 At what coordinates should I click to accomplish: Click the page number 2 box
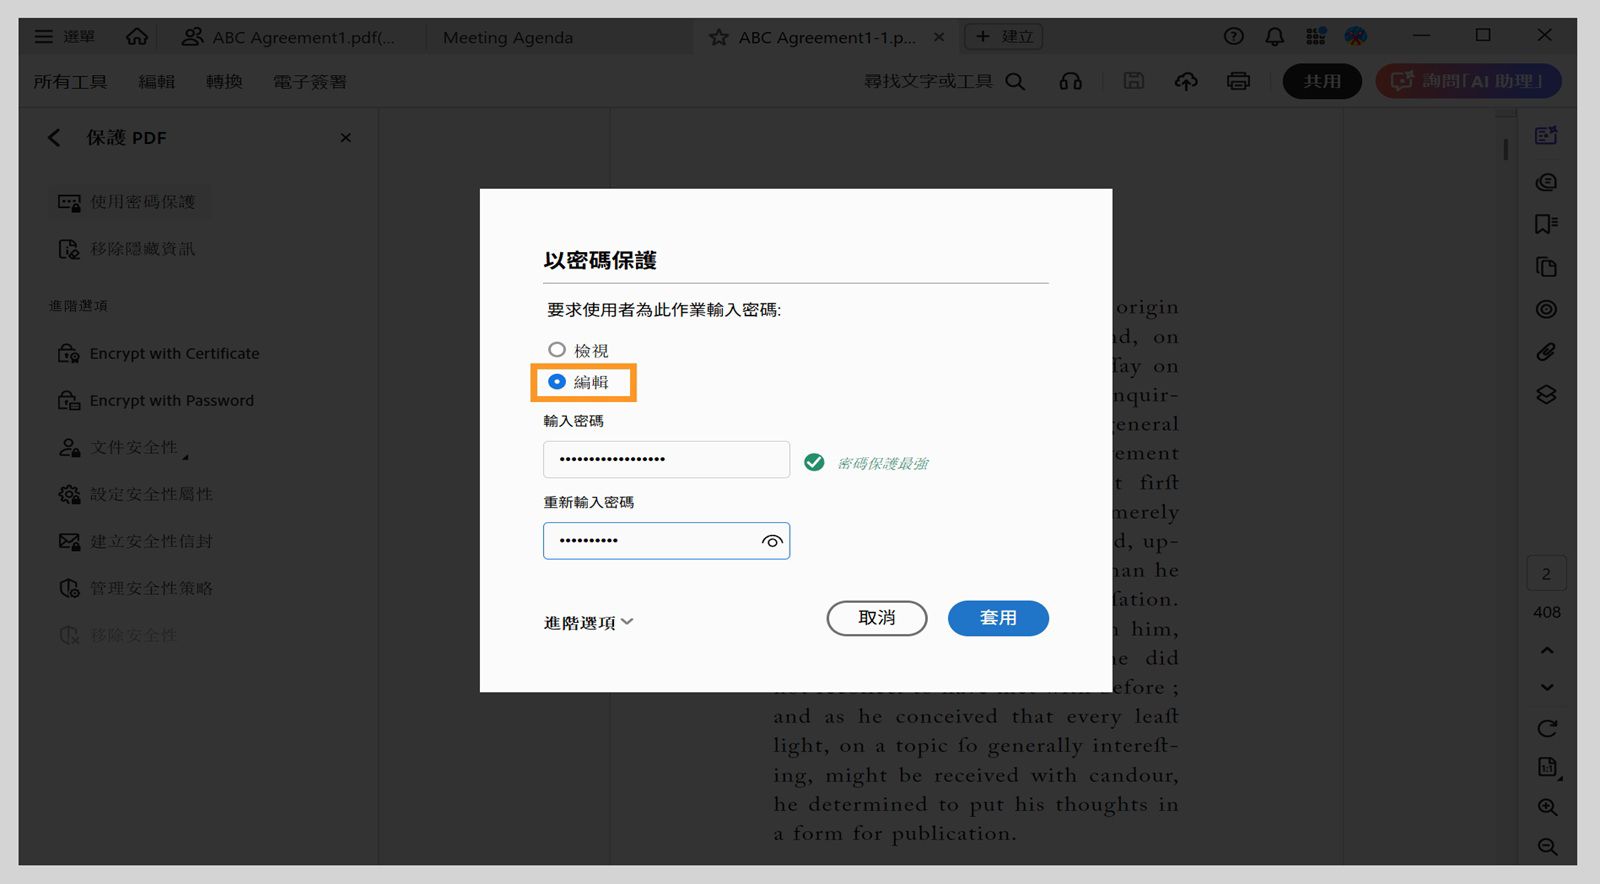1547,574
